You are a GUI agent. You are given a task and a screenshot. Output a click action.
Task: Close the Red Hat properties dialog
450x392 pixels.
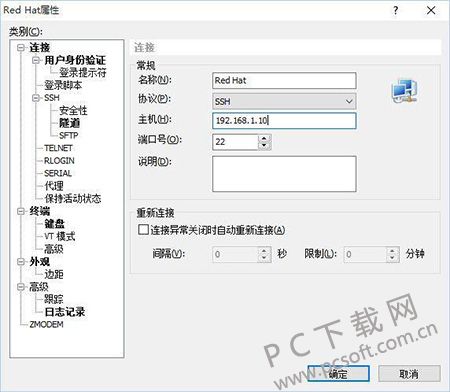point(431,10)
